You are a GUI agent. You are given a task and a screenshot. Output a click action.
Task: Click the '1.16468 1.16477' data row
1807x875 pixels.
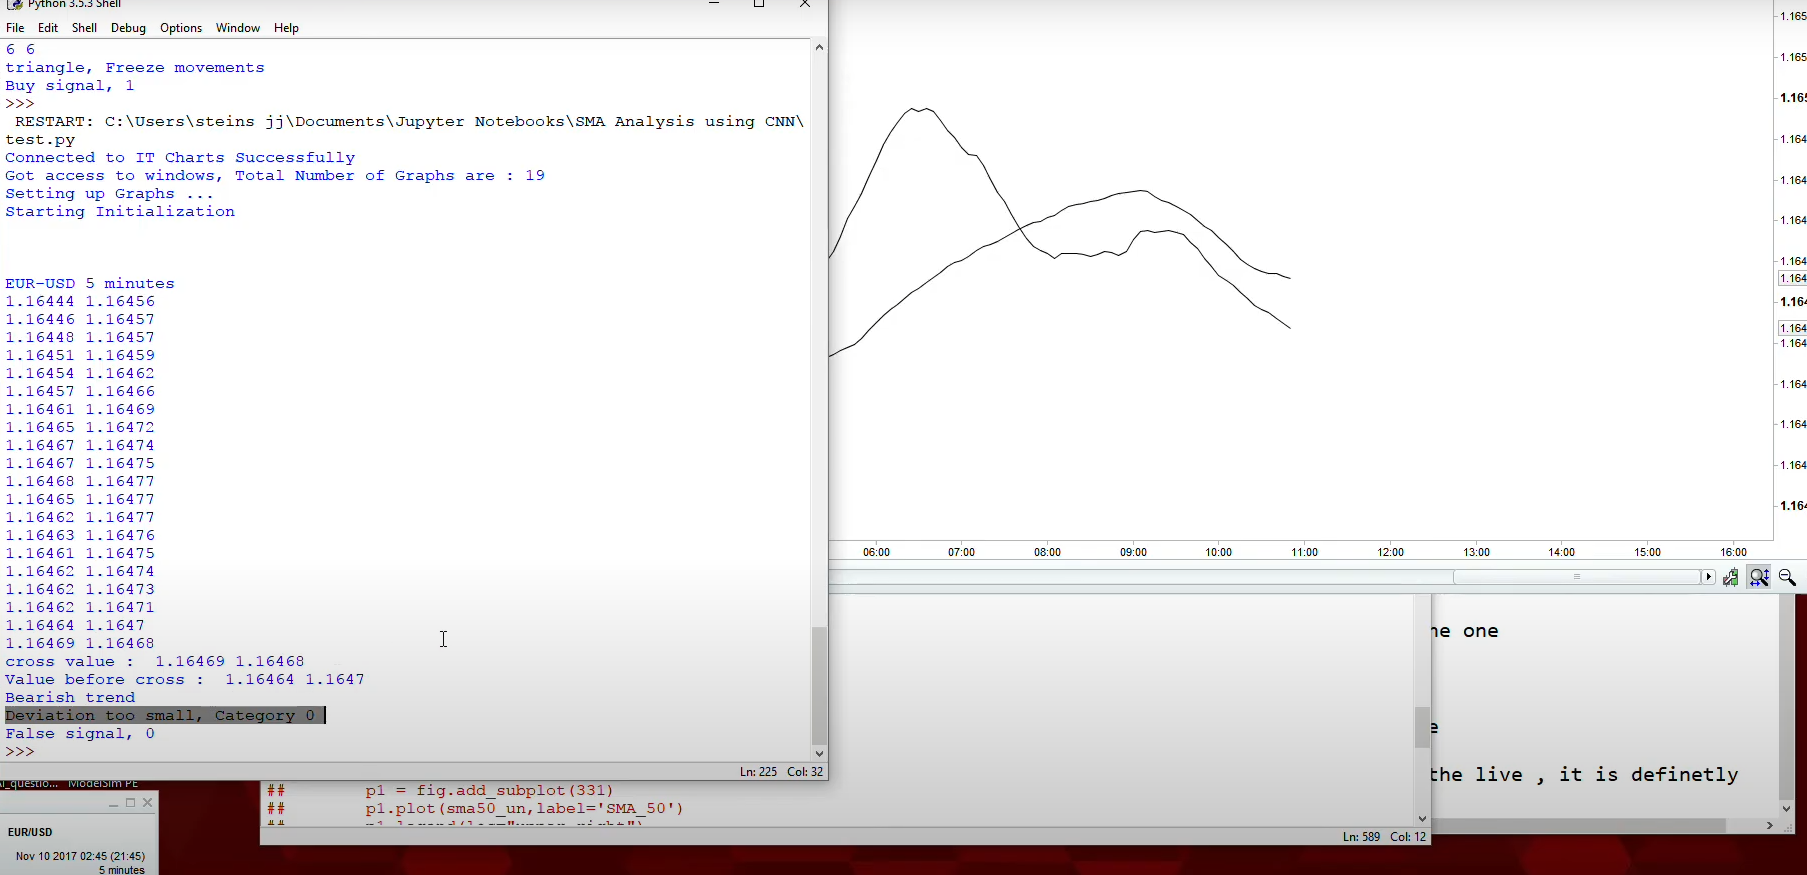(80, 482)
